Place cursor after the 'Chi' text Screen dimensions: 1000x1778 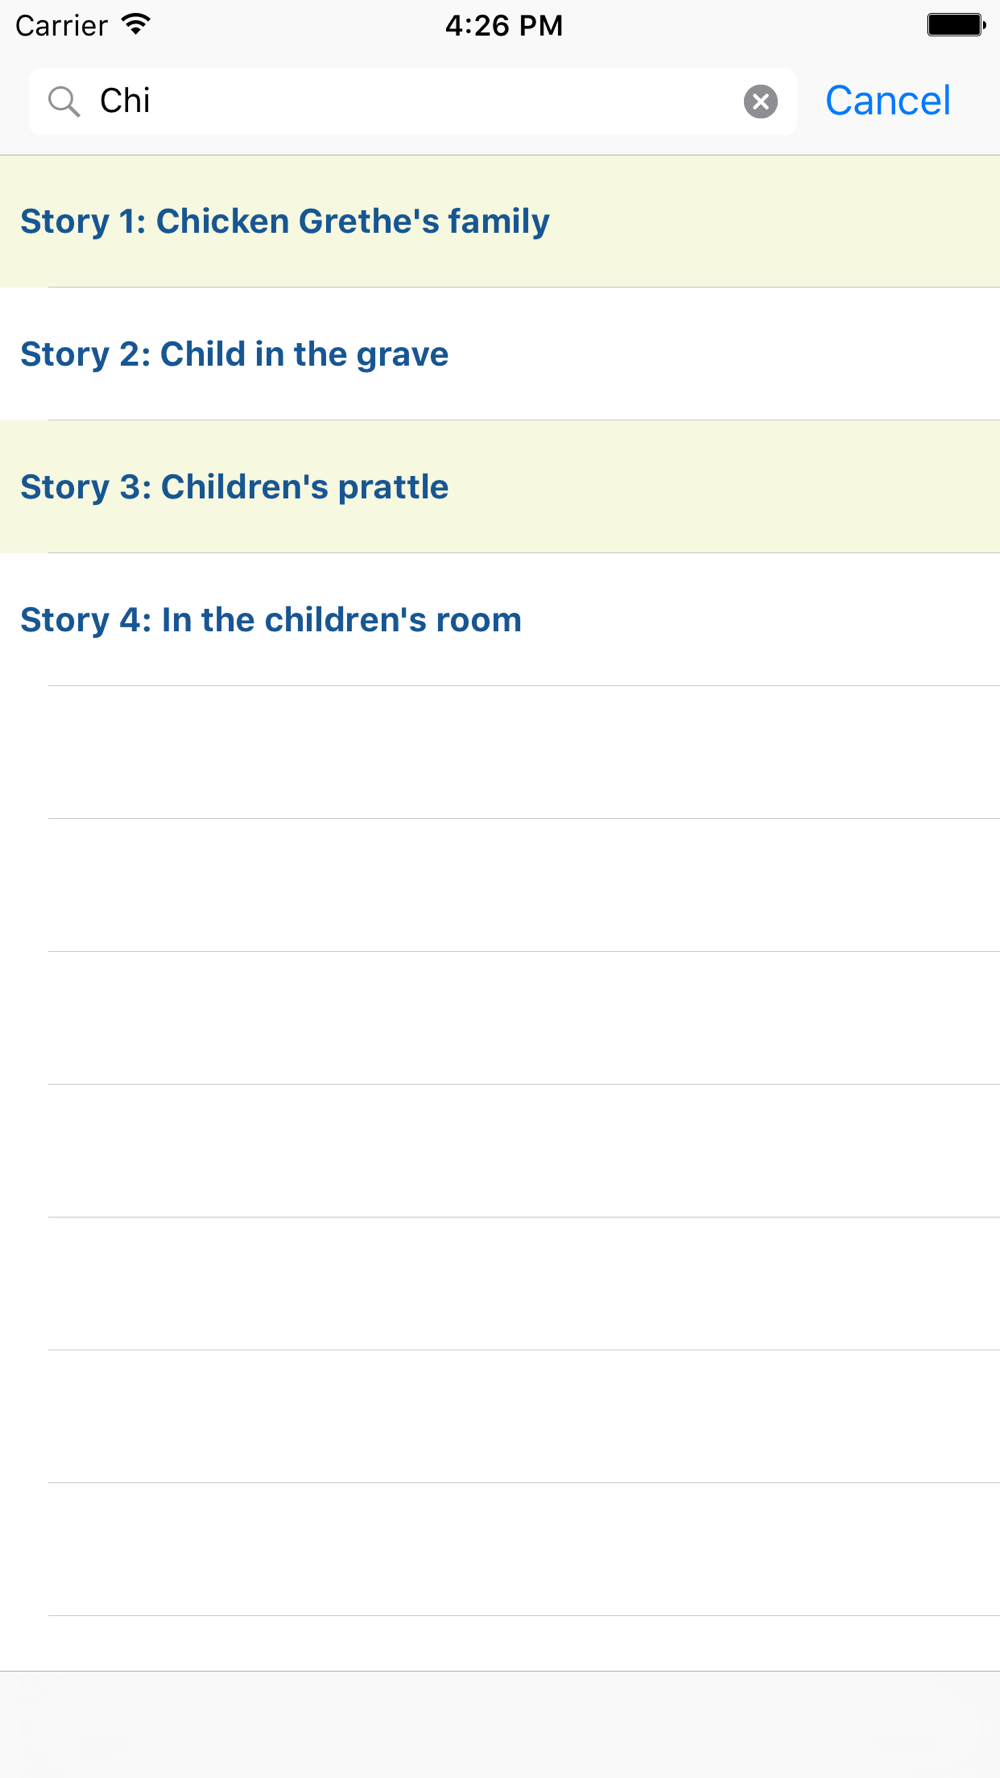[x=152, y=101]
